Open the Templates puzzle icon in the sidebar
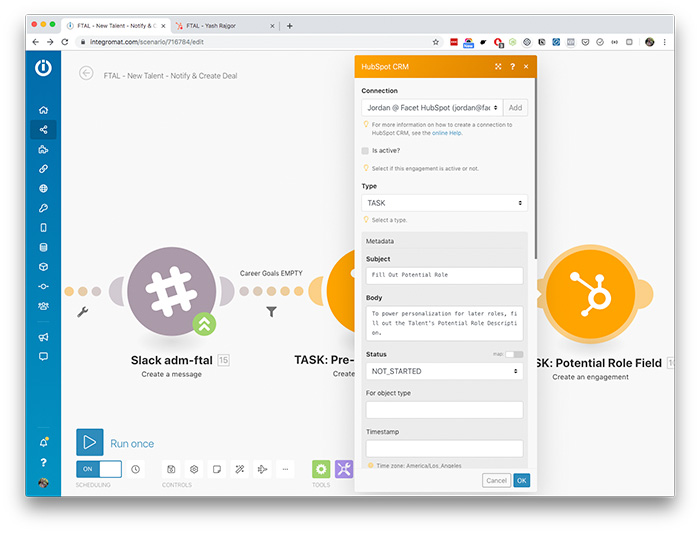The width and height of the screenshot is (700, 533). click(43, 149)
